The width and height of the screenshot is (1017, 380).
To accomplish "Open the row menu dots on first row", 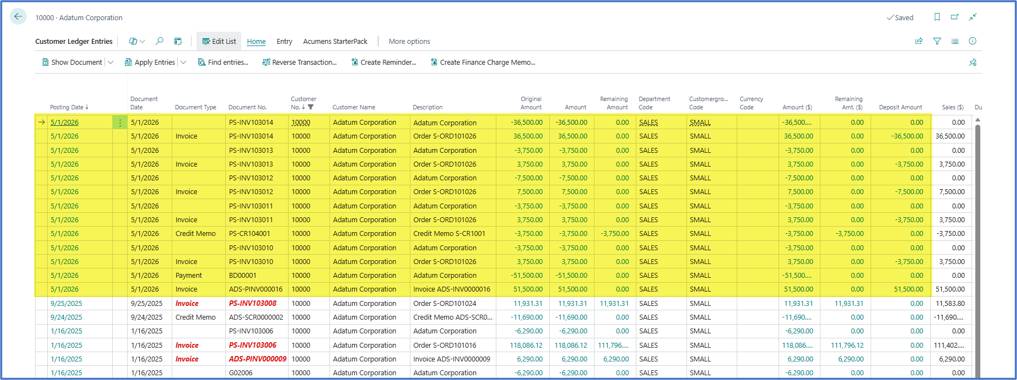I will 120,122.
